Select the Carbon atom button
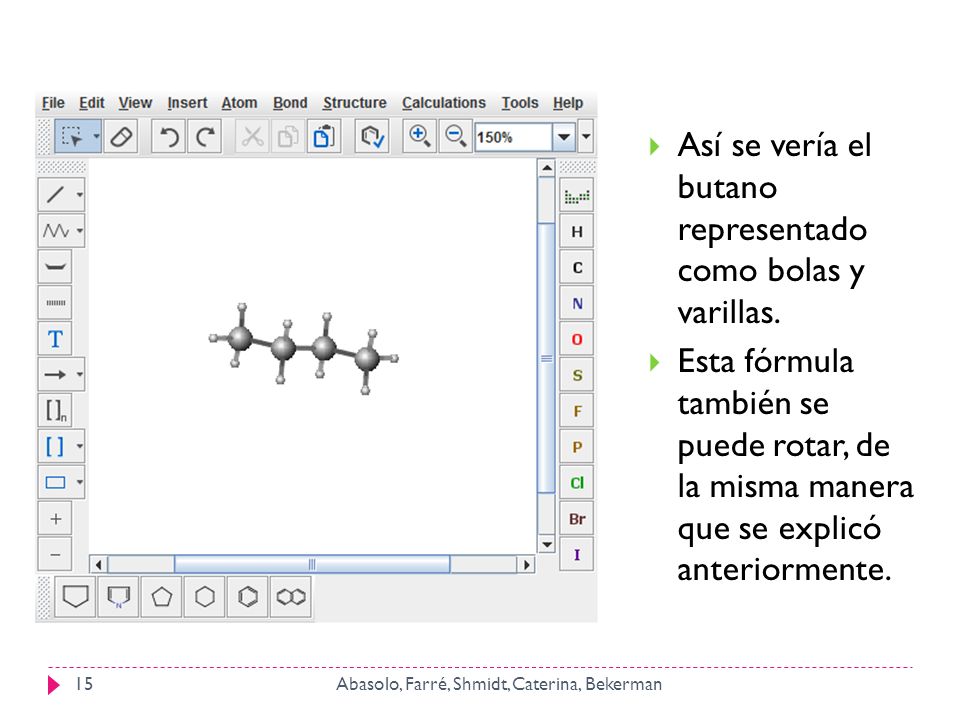Screen dimensions: 960x720 [x=577, y=268]
